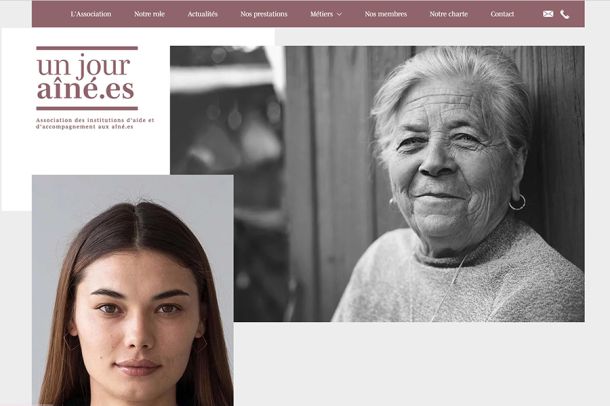610x406 pixels.
Task: Click the Contact link
Action: [502, 14]
